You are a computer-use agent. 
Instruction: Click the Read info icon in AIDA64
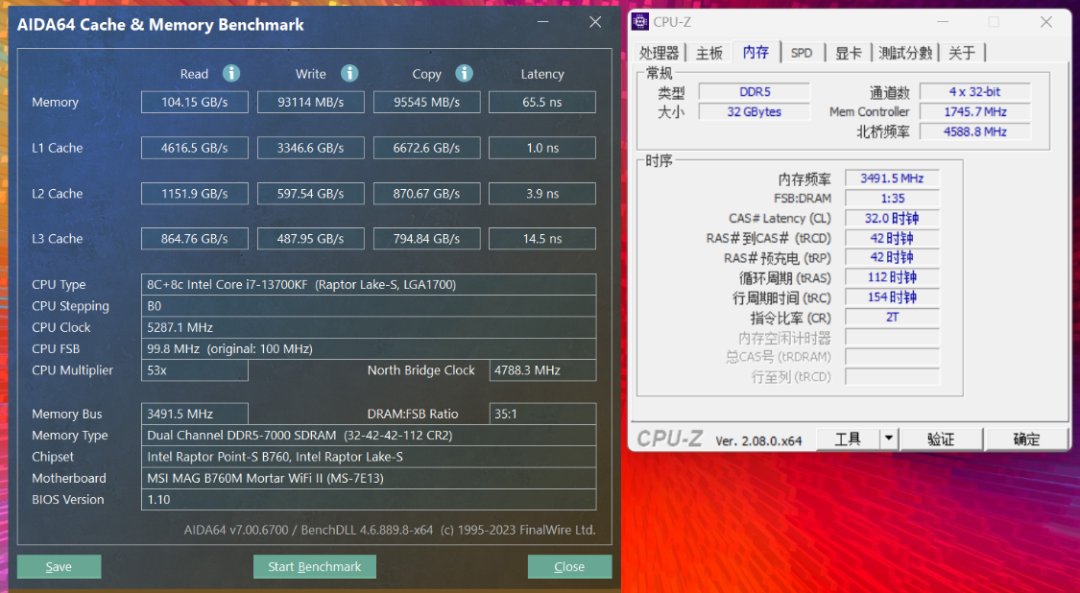231,73
